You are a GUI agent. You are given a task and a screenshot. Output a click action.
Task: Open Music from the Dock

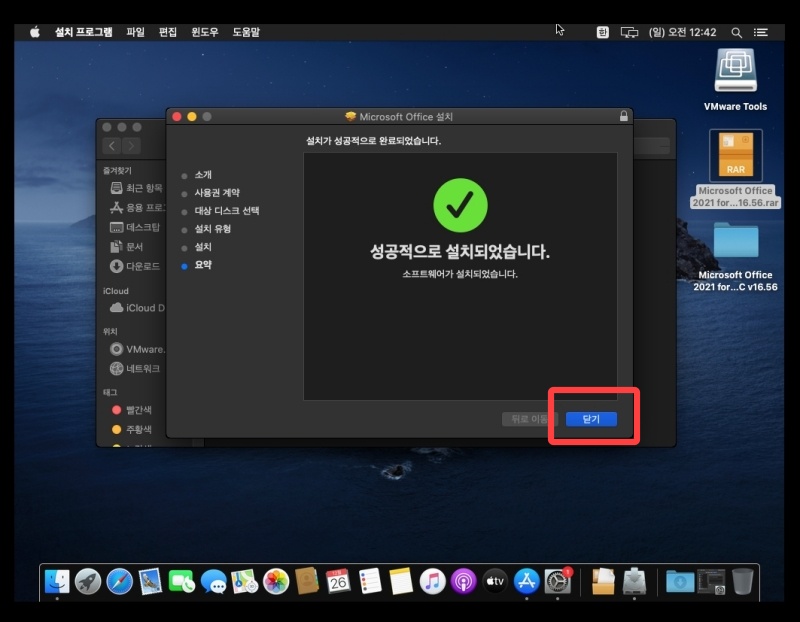coord(432,581)
